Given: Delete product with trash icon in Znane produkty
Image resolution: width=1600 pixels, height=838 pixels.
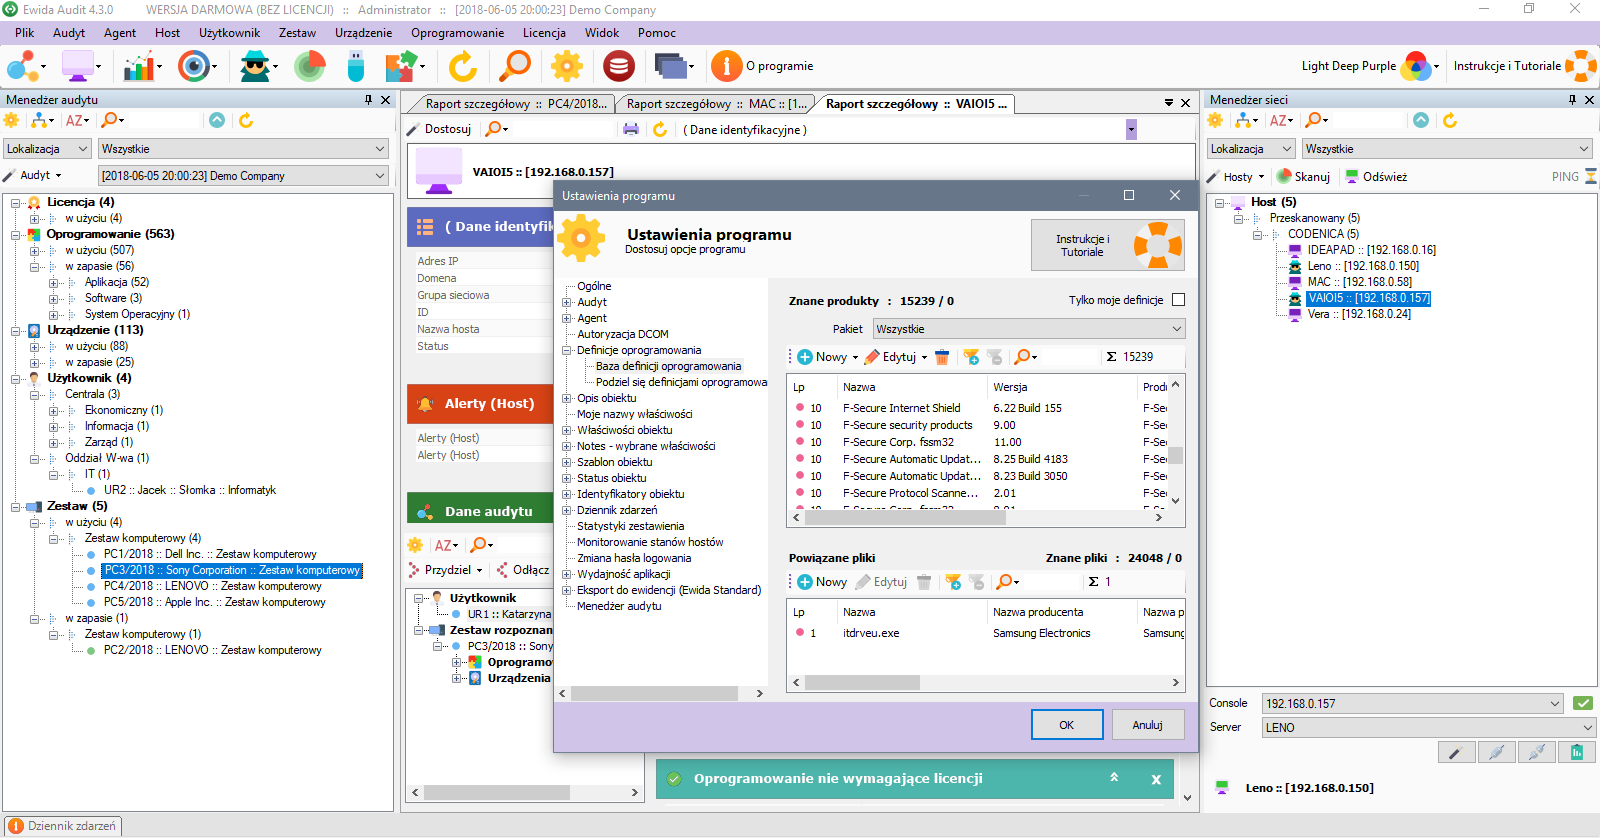Looking at the screenshot, I should 942,357.
